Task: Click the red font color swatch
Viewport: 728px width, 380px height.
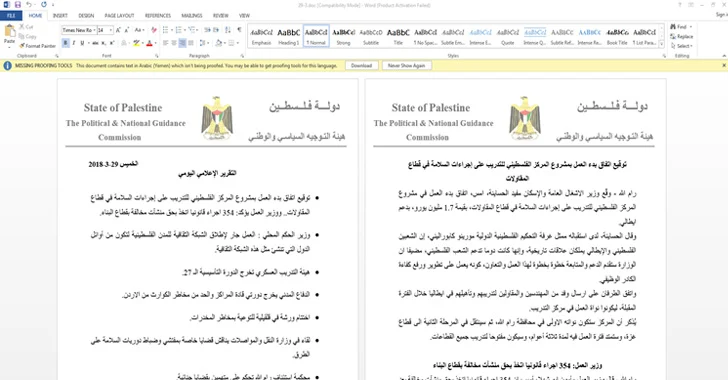Action: pos(149,43)
